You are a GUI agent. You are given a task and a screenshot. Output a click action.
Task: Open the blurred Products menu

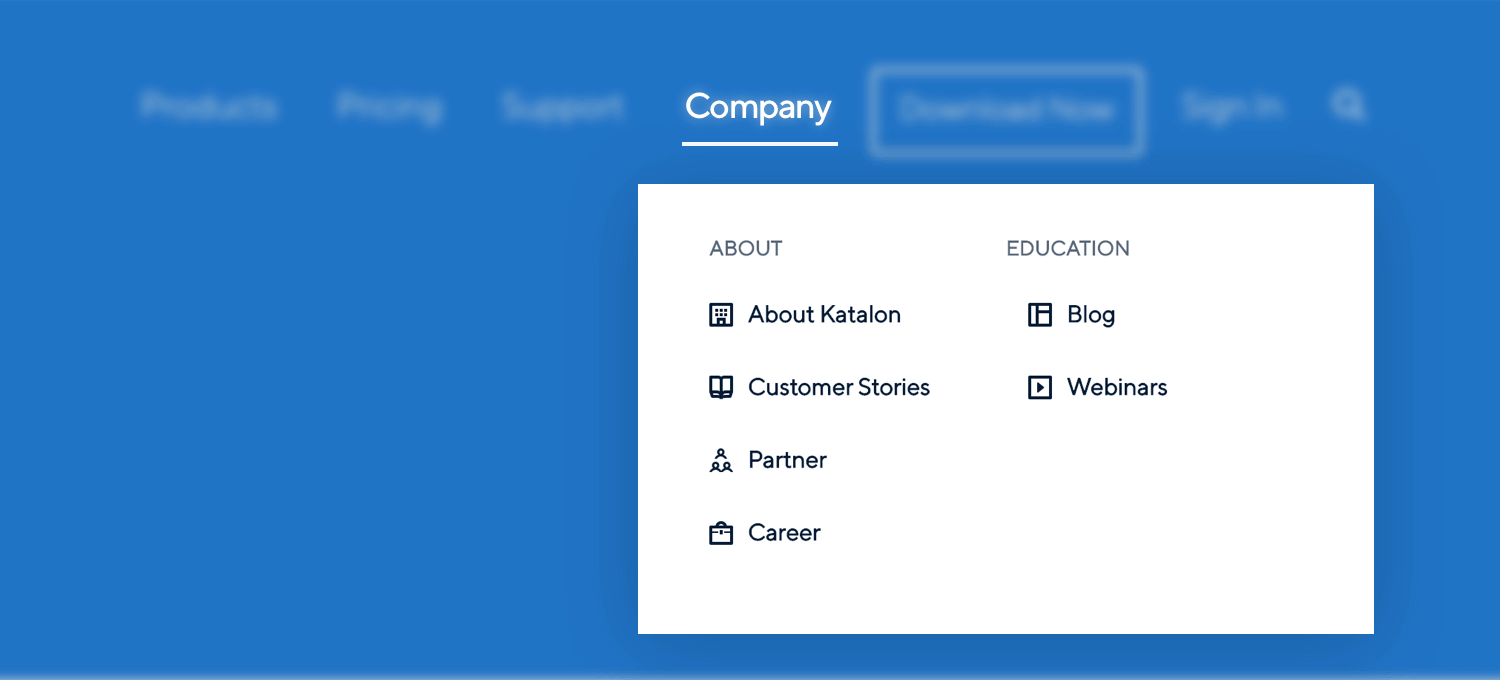[x=209, y=106]
